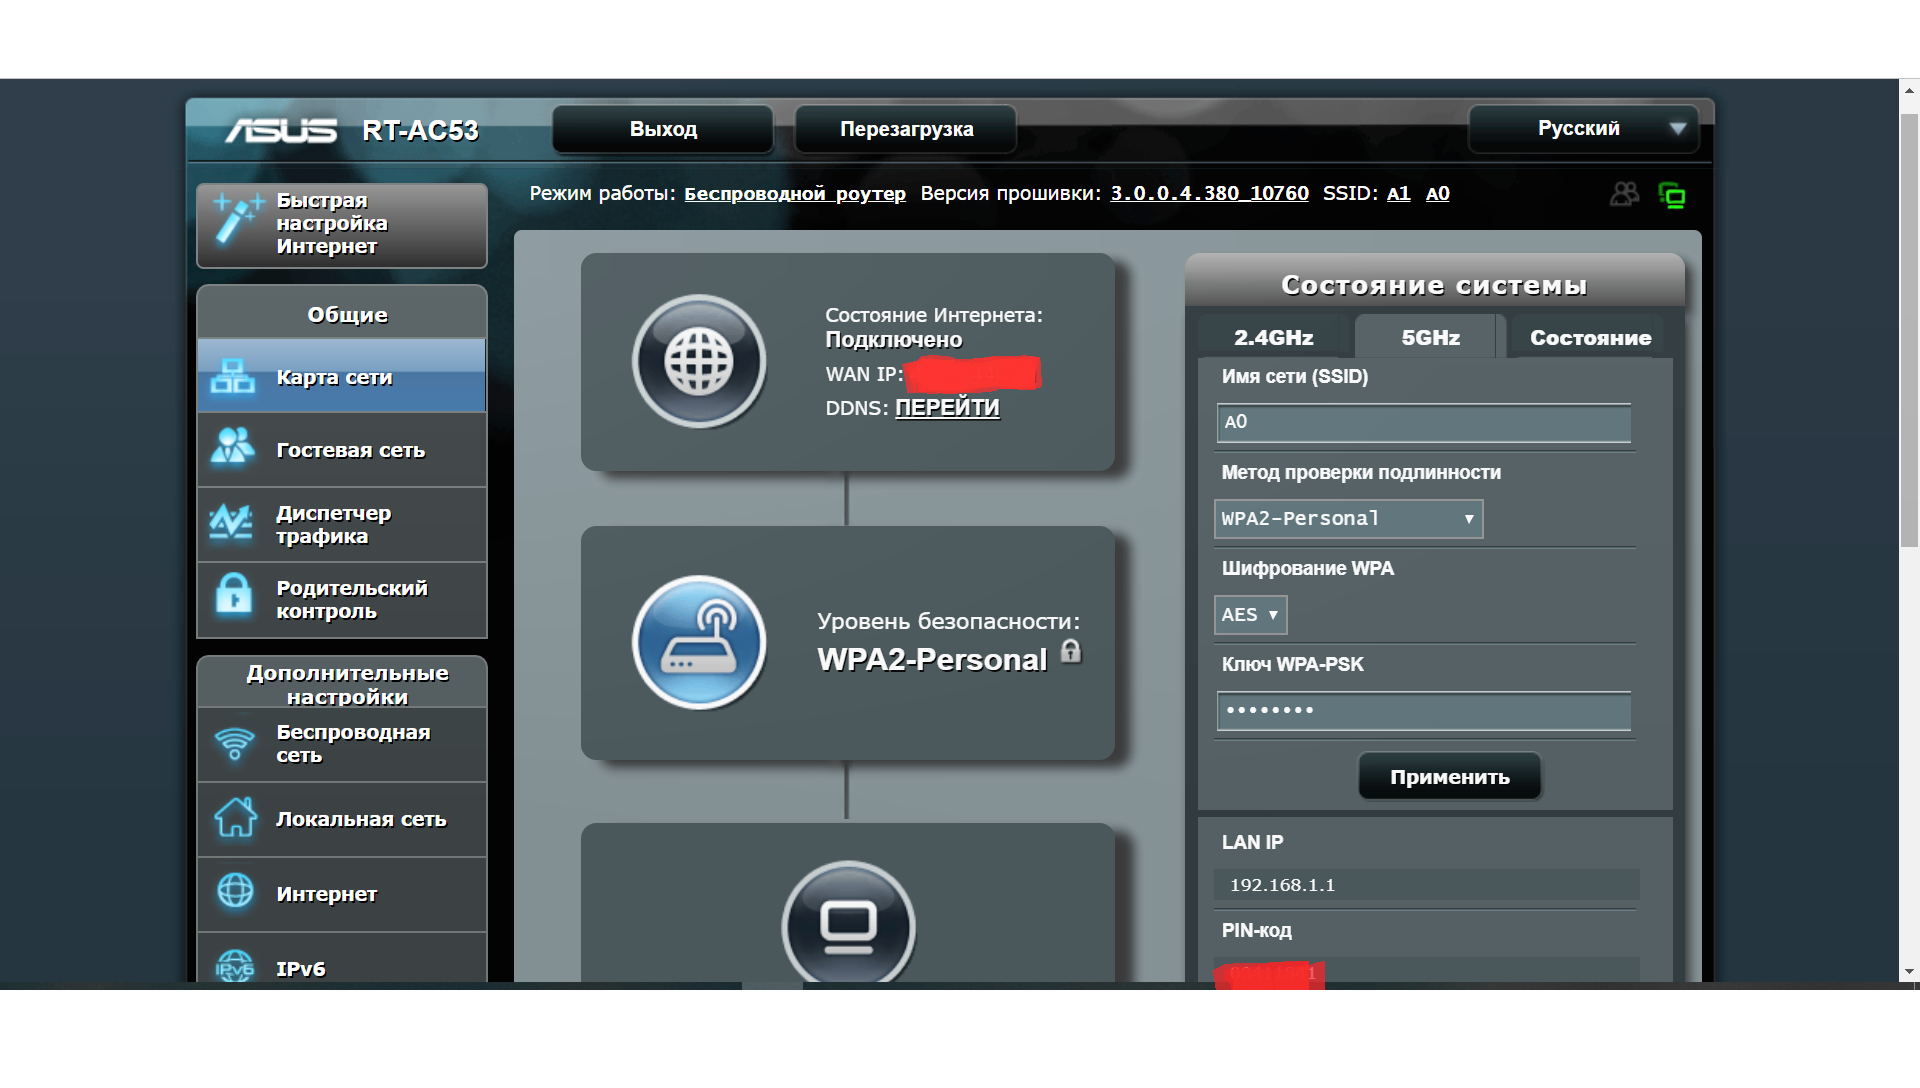
Task: Open Quick Internet Setup wizard icon
Action: (x=237, y=219)
